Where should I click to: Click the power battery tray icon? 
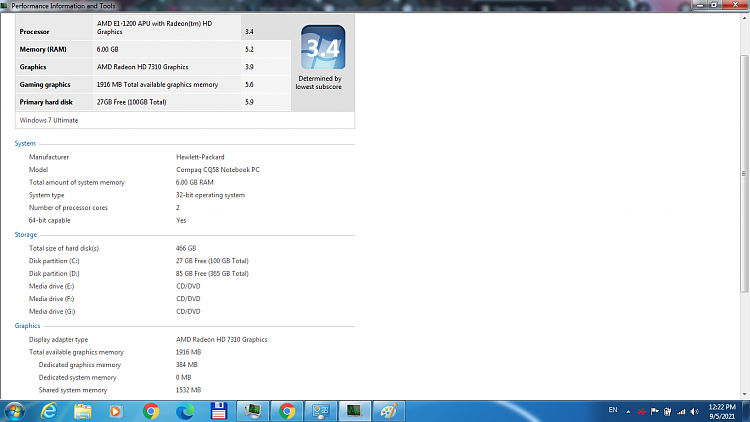pos(668,411)
